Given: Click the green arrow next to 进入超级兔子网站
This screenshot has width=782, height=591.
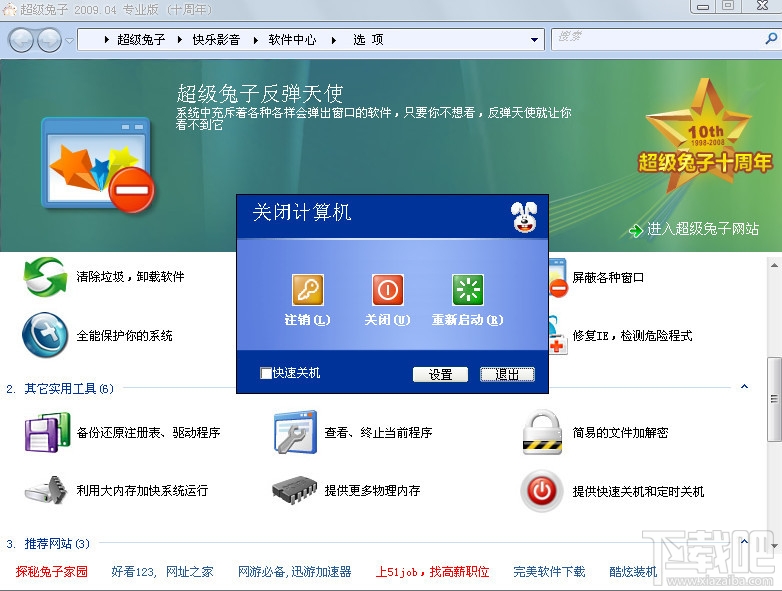Looking at the screenshot, I should pyautogui.click(x=635, y=230).
